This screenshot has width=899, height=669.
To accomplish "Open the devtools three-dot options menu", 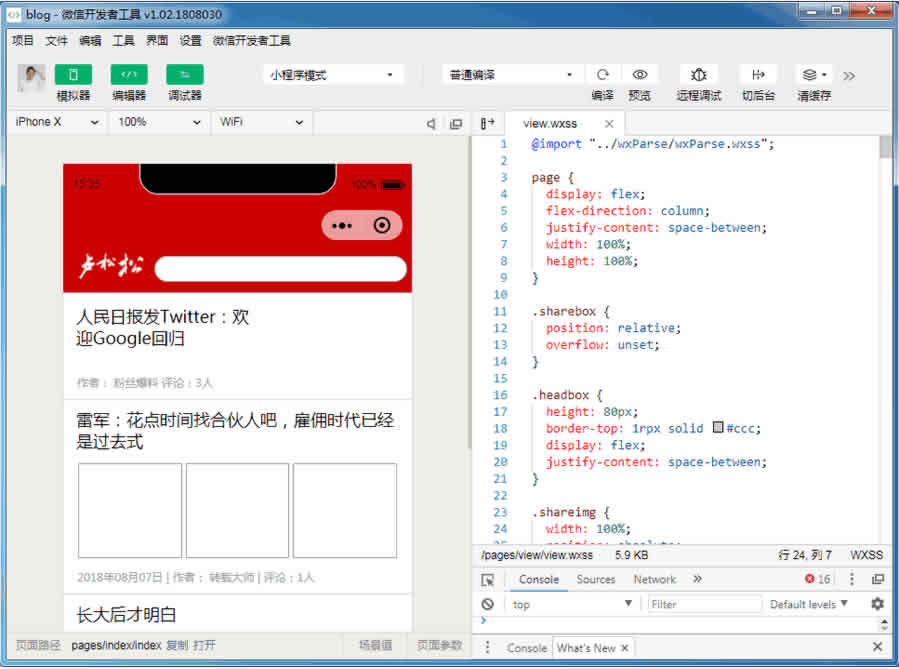I will coord(852,579).
